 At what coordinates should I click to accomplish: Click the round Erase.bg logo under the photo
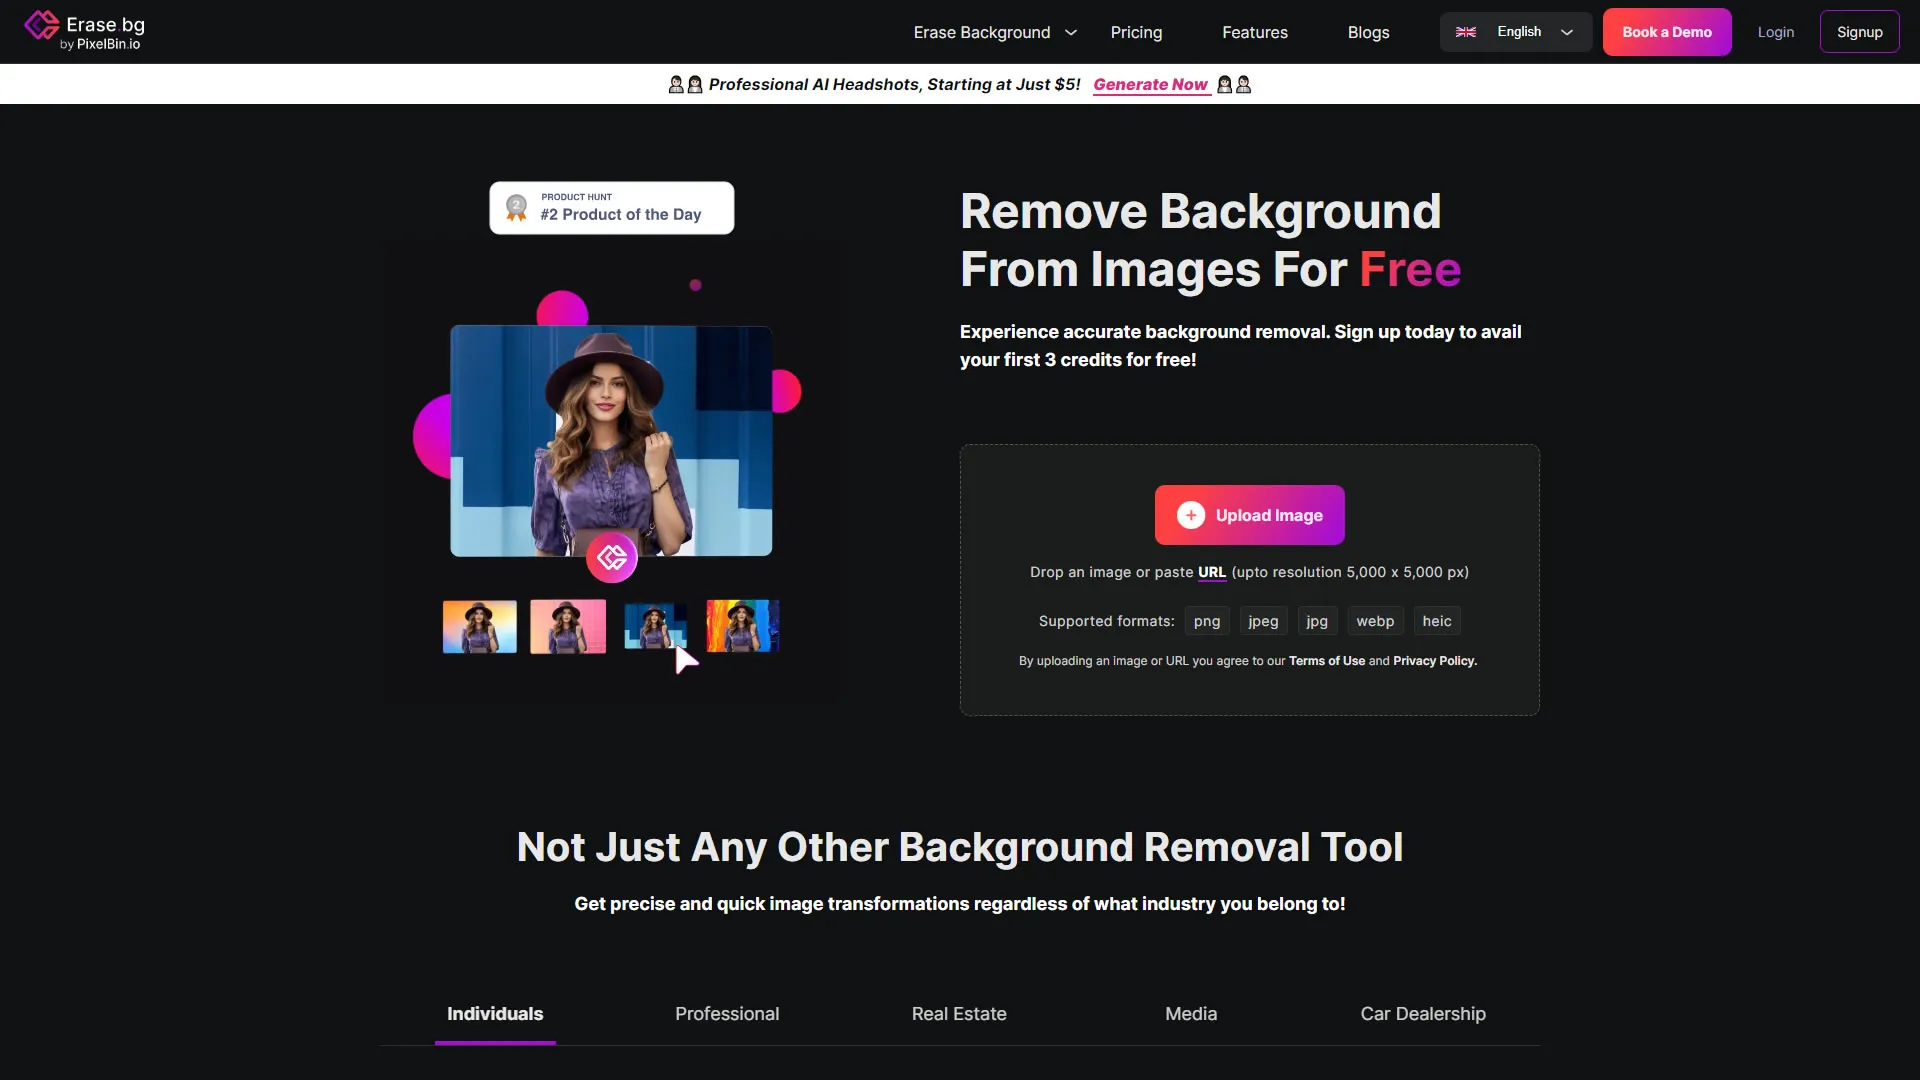(612, 557)
